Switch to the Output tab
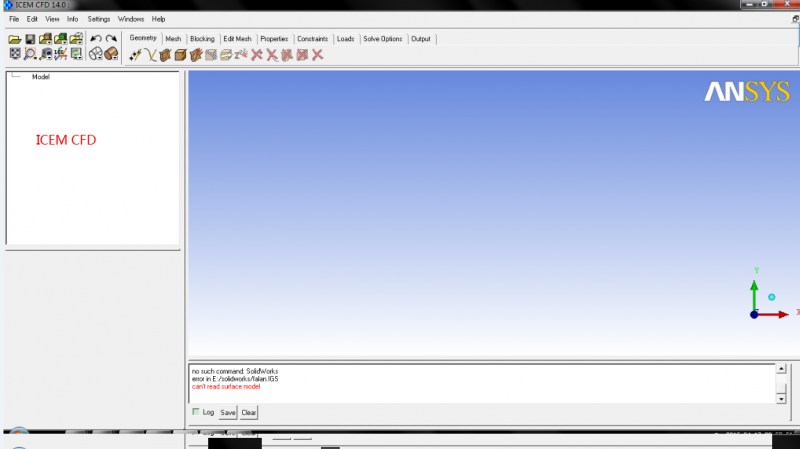Viewport: 800px width, 449px height. pyautogui.click(x=421, y=39)
